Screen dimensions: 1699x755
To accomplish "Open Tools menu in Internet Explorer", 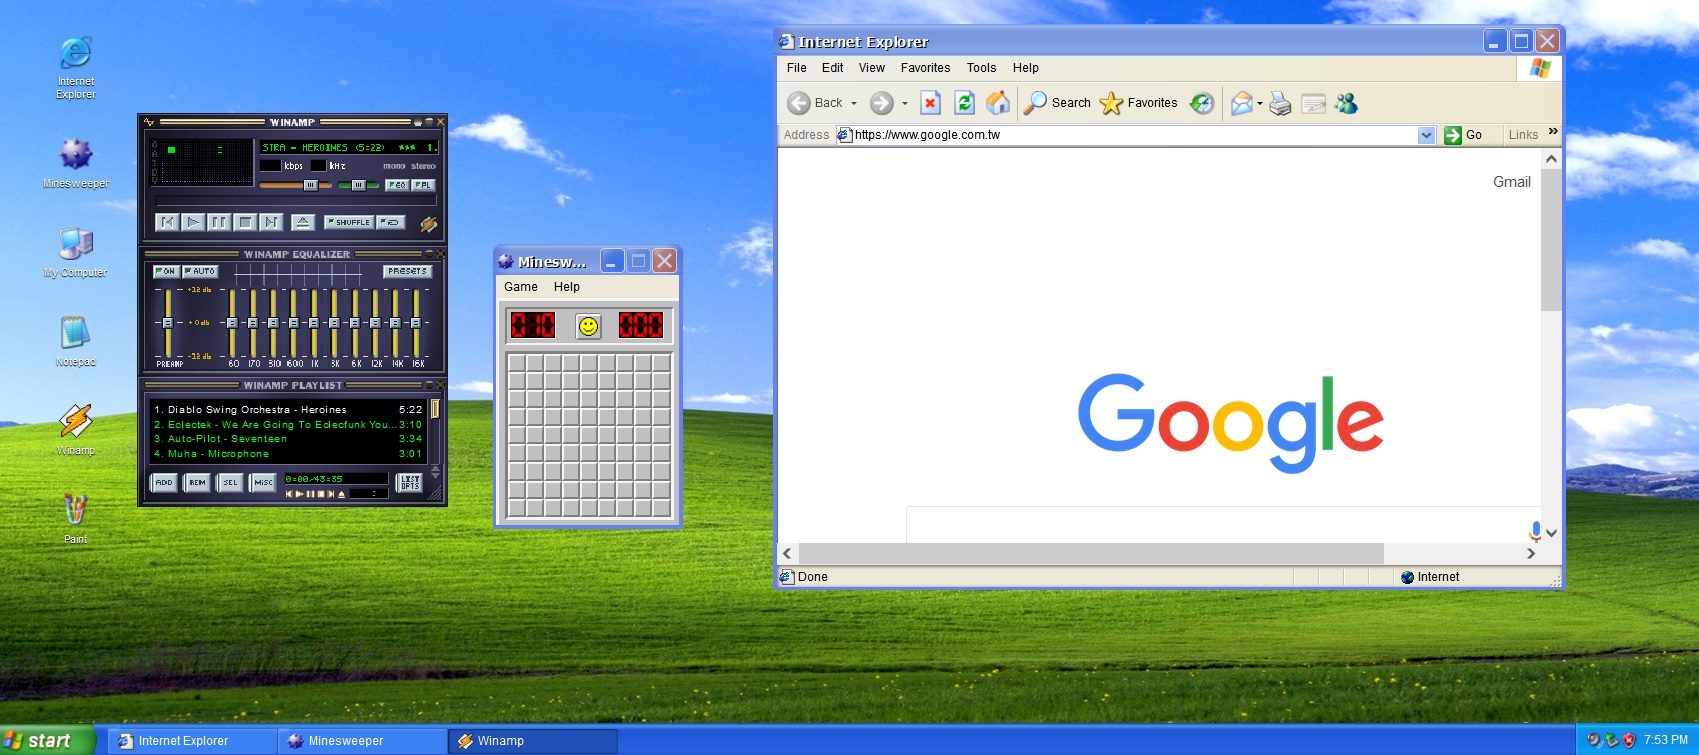I will tap(982, 68).
